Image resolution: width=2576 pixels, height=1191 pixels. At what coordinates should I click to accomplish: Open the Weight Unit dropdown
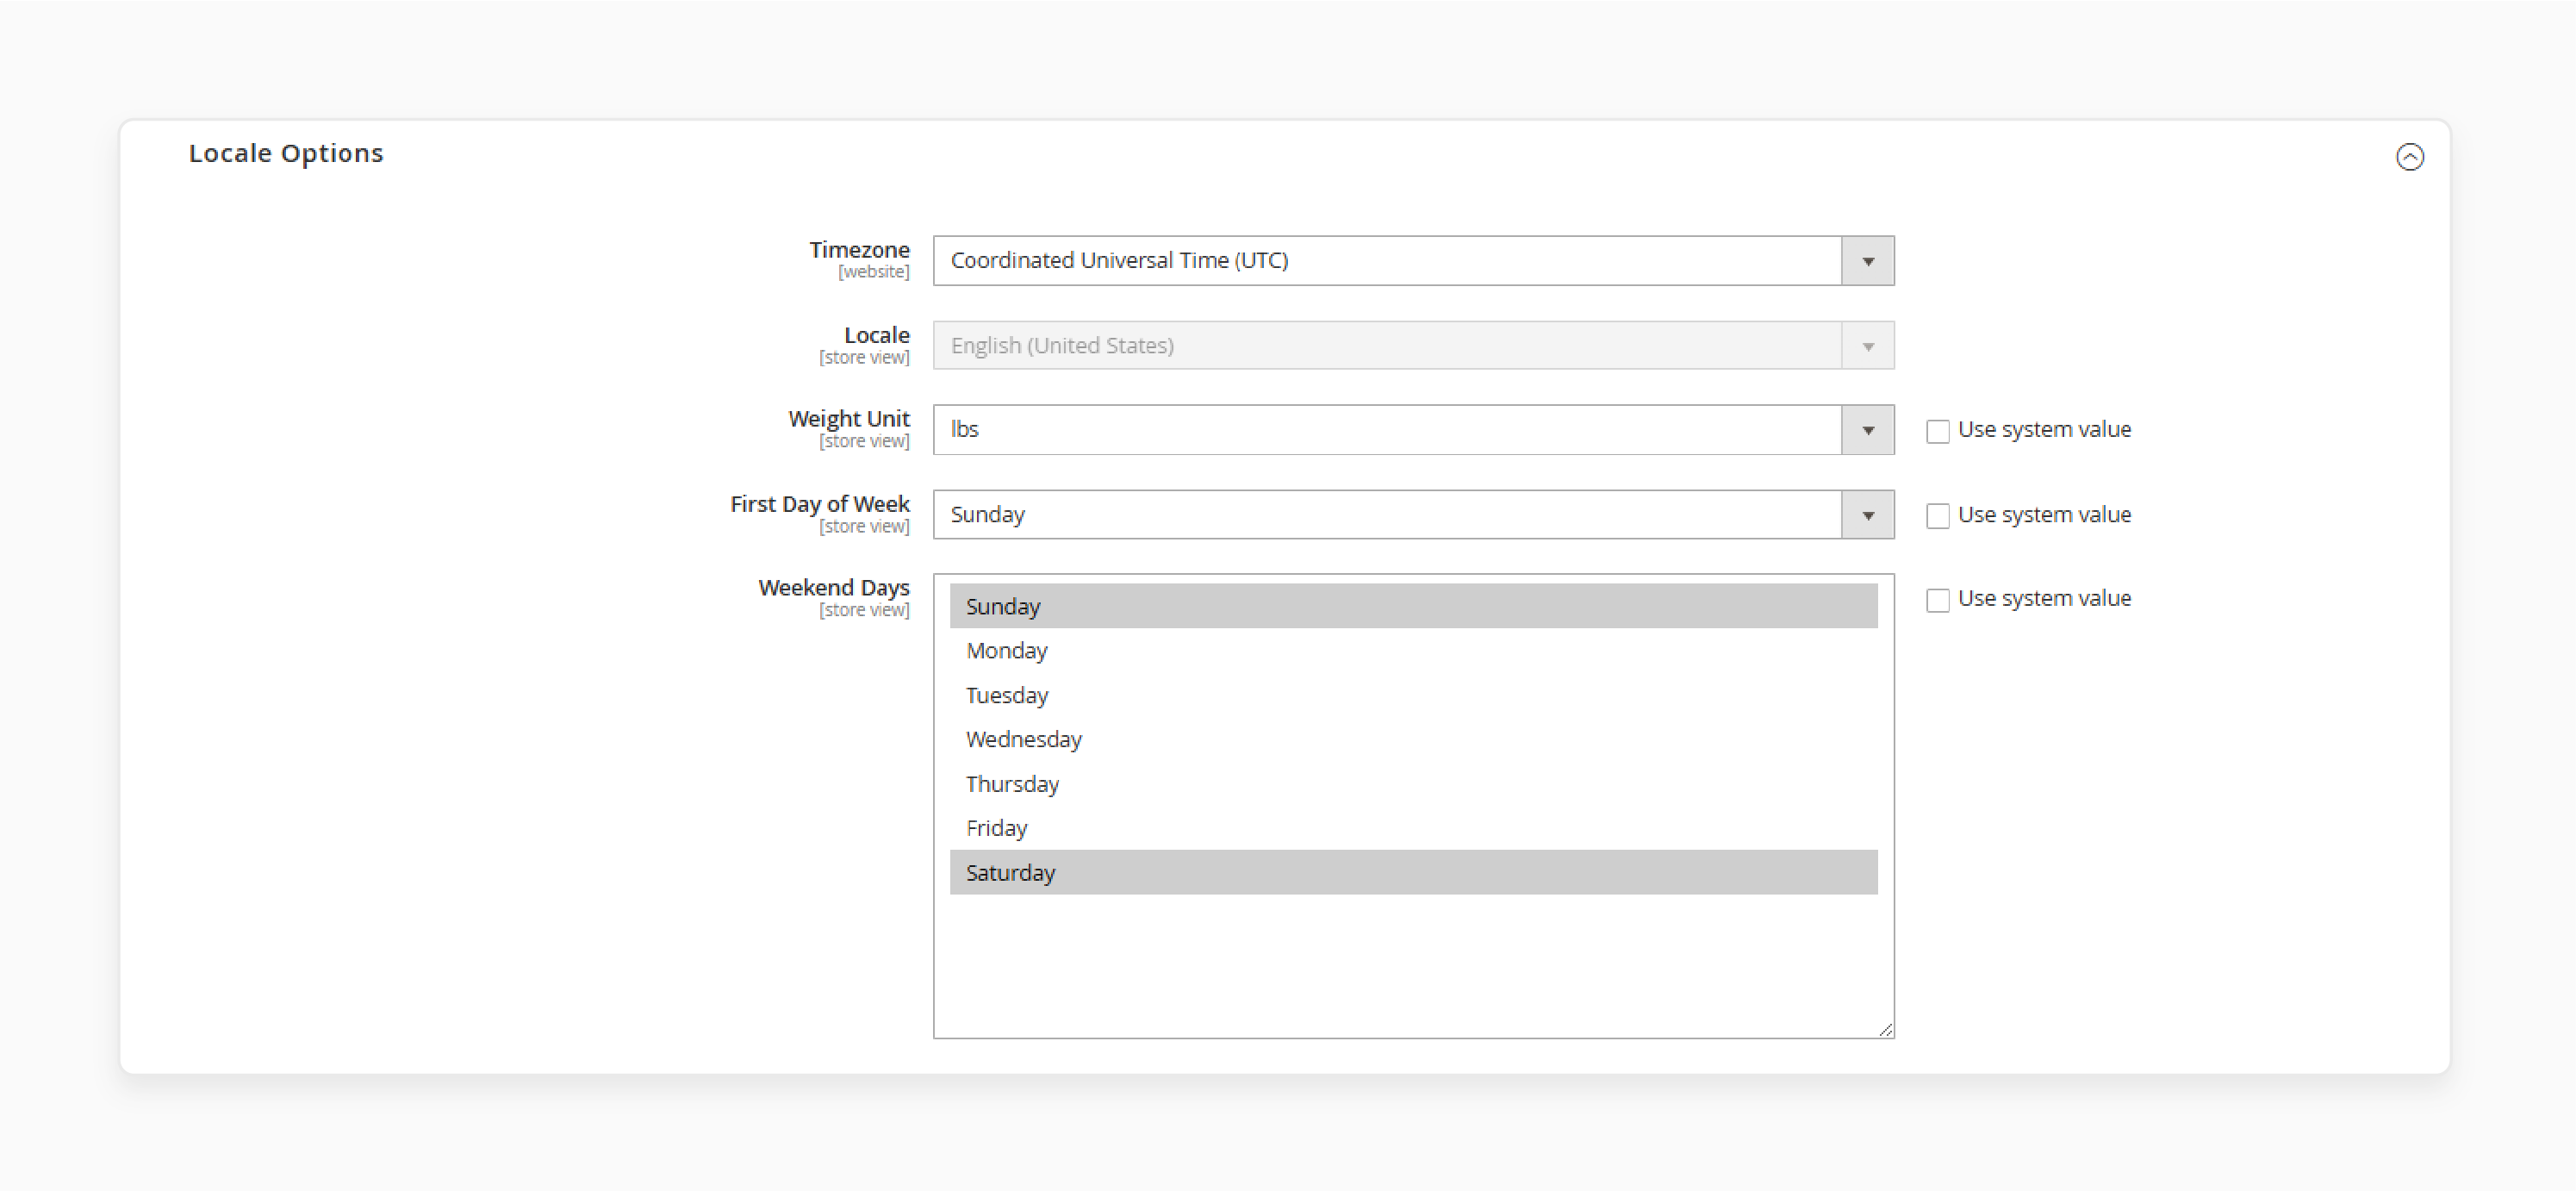coord(1413,430)
